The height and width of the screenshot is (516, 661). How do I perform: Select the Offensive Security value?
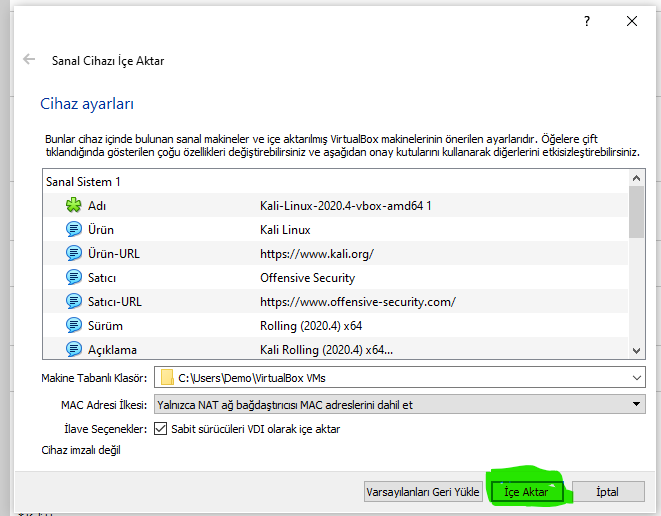(x=307, y=277)
